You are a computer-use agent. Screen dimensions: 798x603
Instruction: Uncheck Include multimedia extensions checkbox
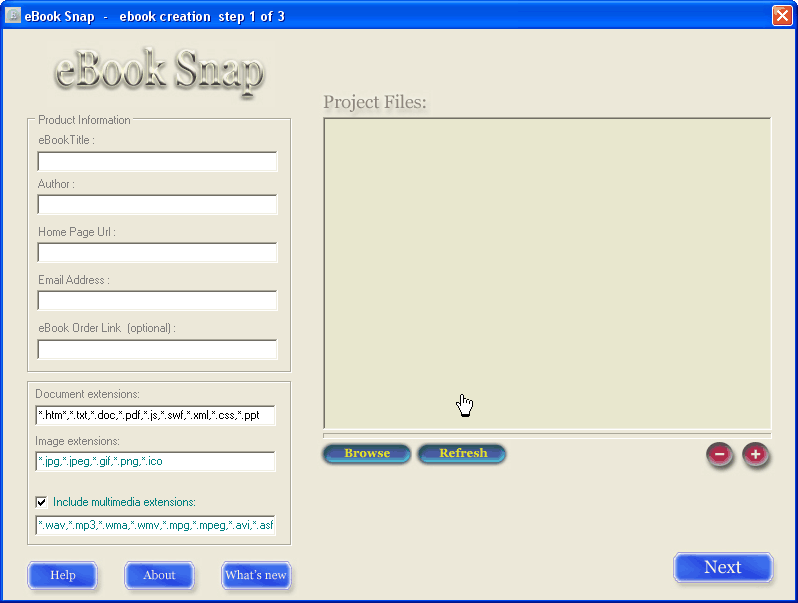(41, 502)
